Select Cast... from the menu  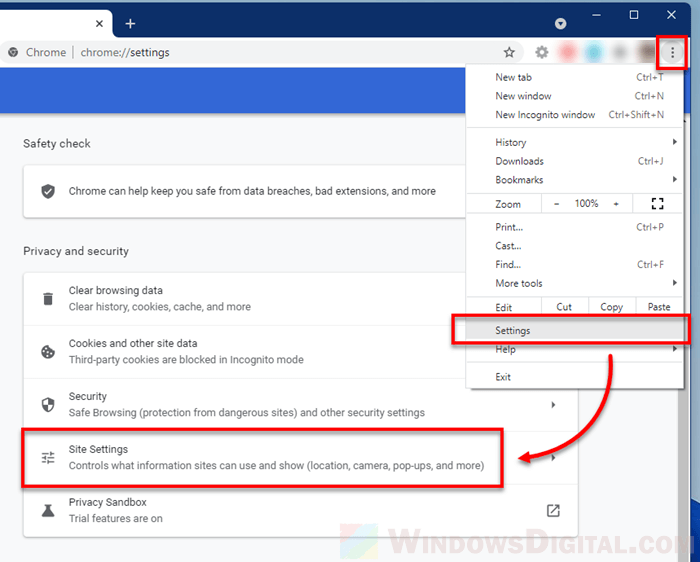(x=575, y=246)
